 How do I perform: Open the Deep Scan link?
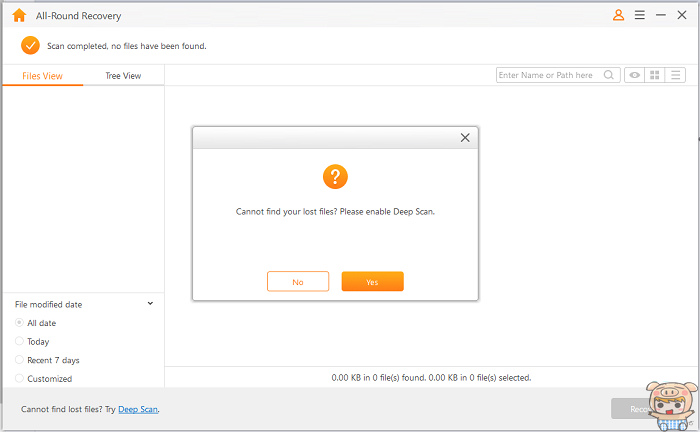point(138,409)
